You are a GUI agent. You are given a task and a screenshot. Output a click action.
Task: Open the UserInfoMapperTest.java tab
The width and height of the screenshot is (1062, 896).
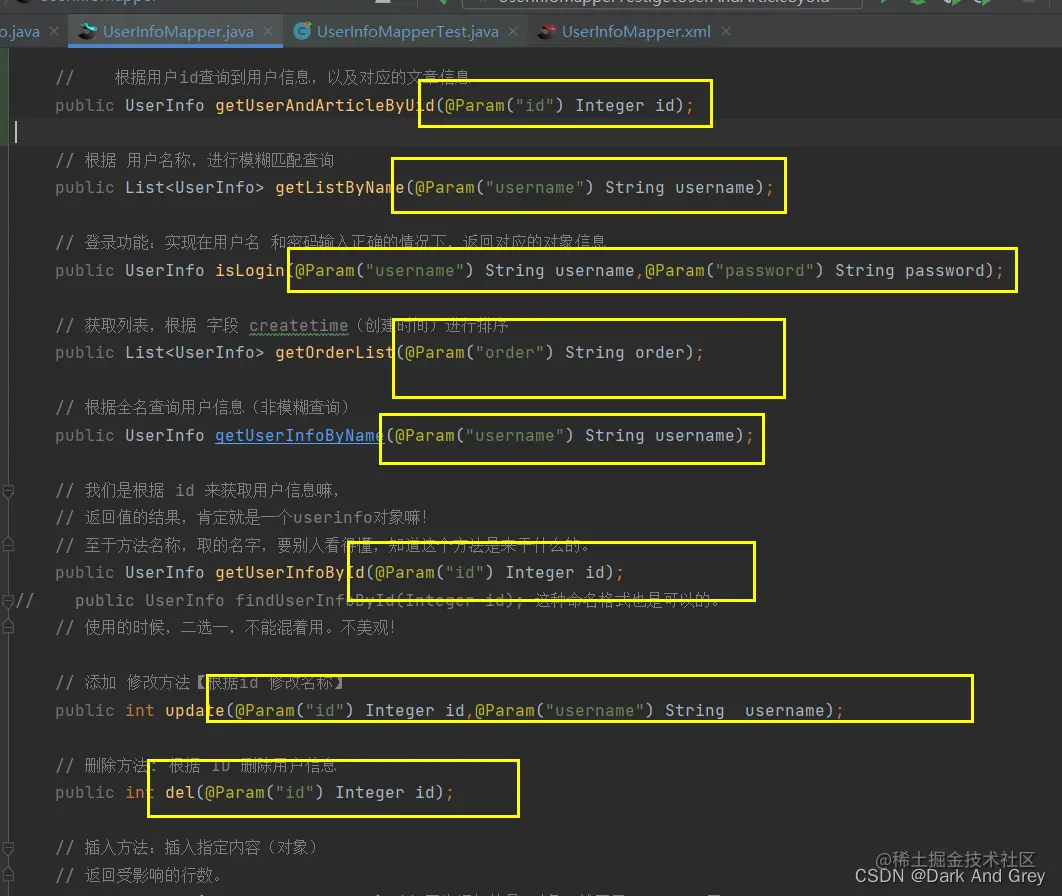407,32
